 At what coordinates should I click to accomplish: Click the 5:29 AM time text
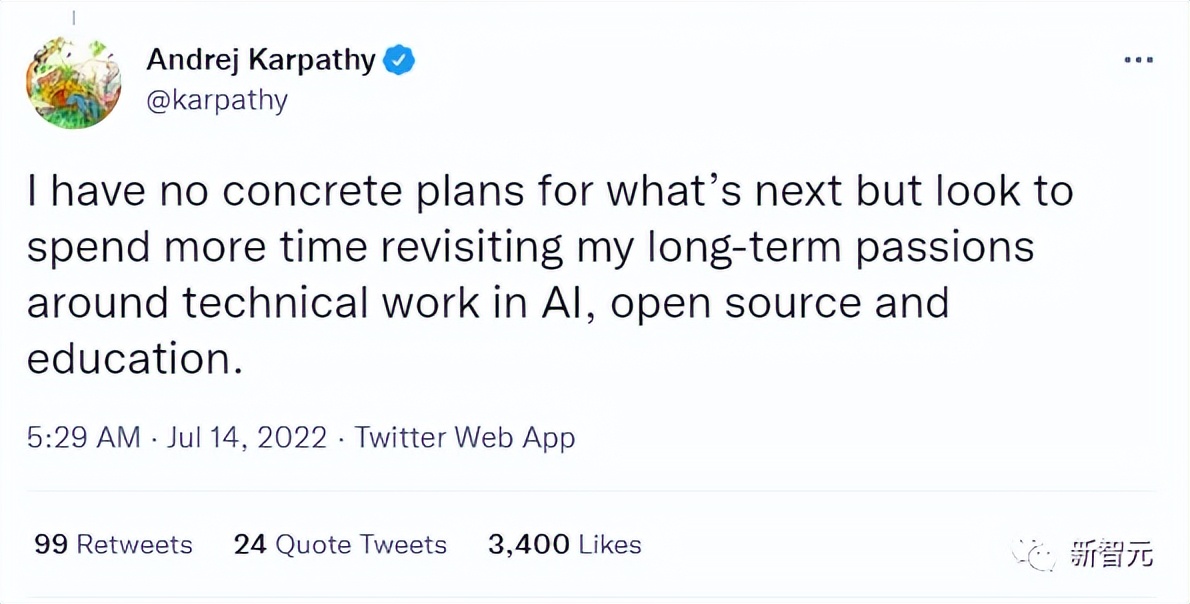82,437
